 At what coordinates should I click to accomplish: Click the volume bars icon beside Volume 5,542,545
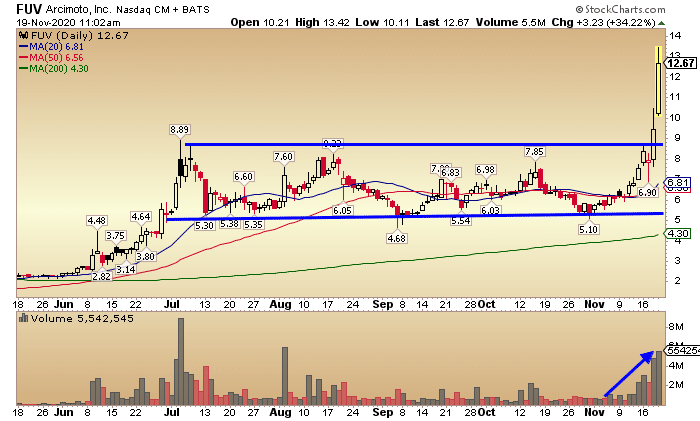click(x=23, y=318)
